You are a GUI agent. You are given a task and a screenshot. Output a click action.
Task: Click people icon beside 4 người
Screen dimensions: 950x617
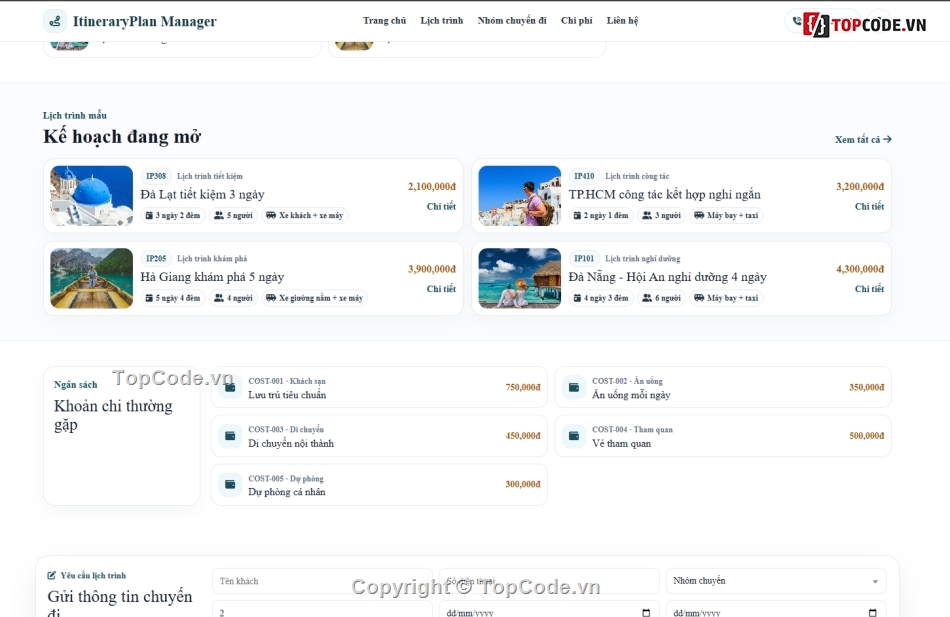(x=219, y=298)
